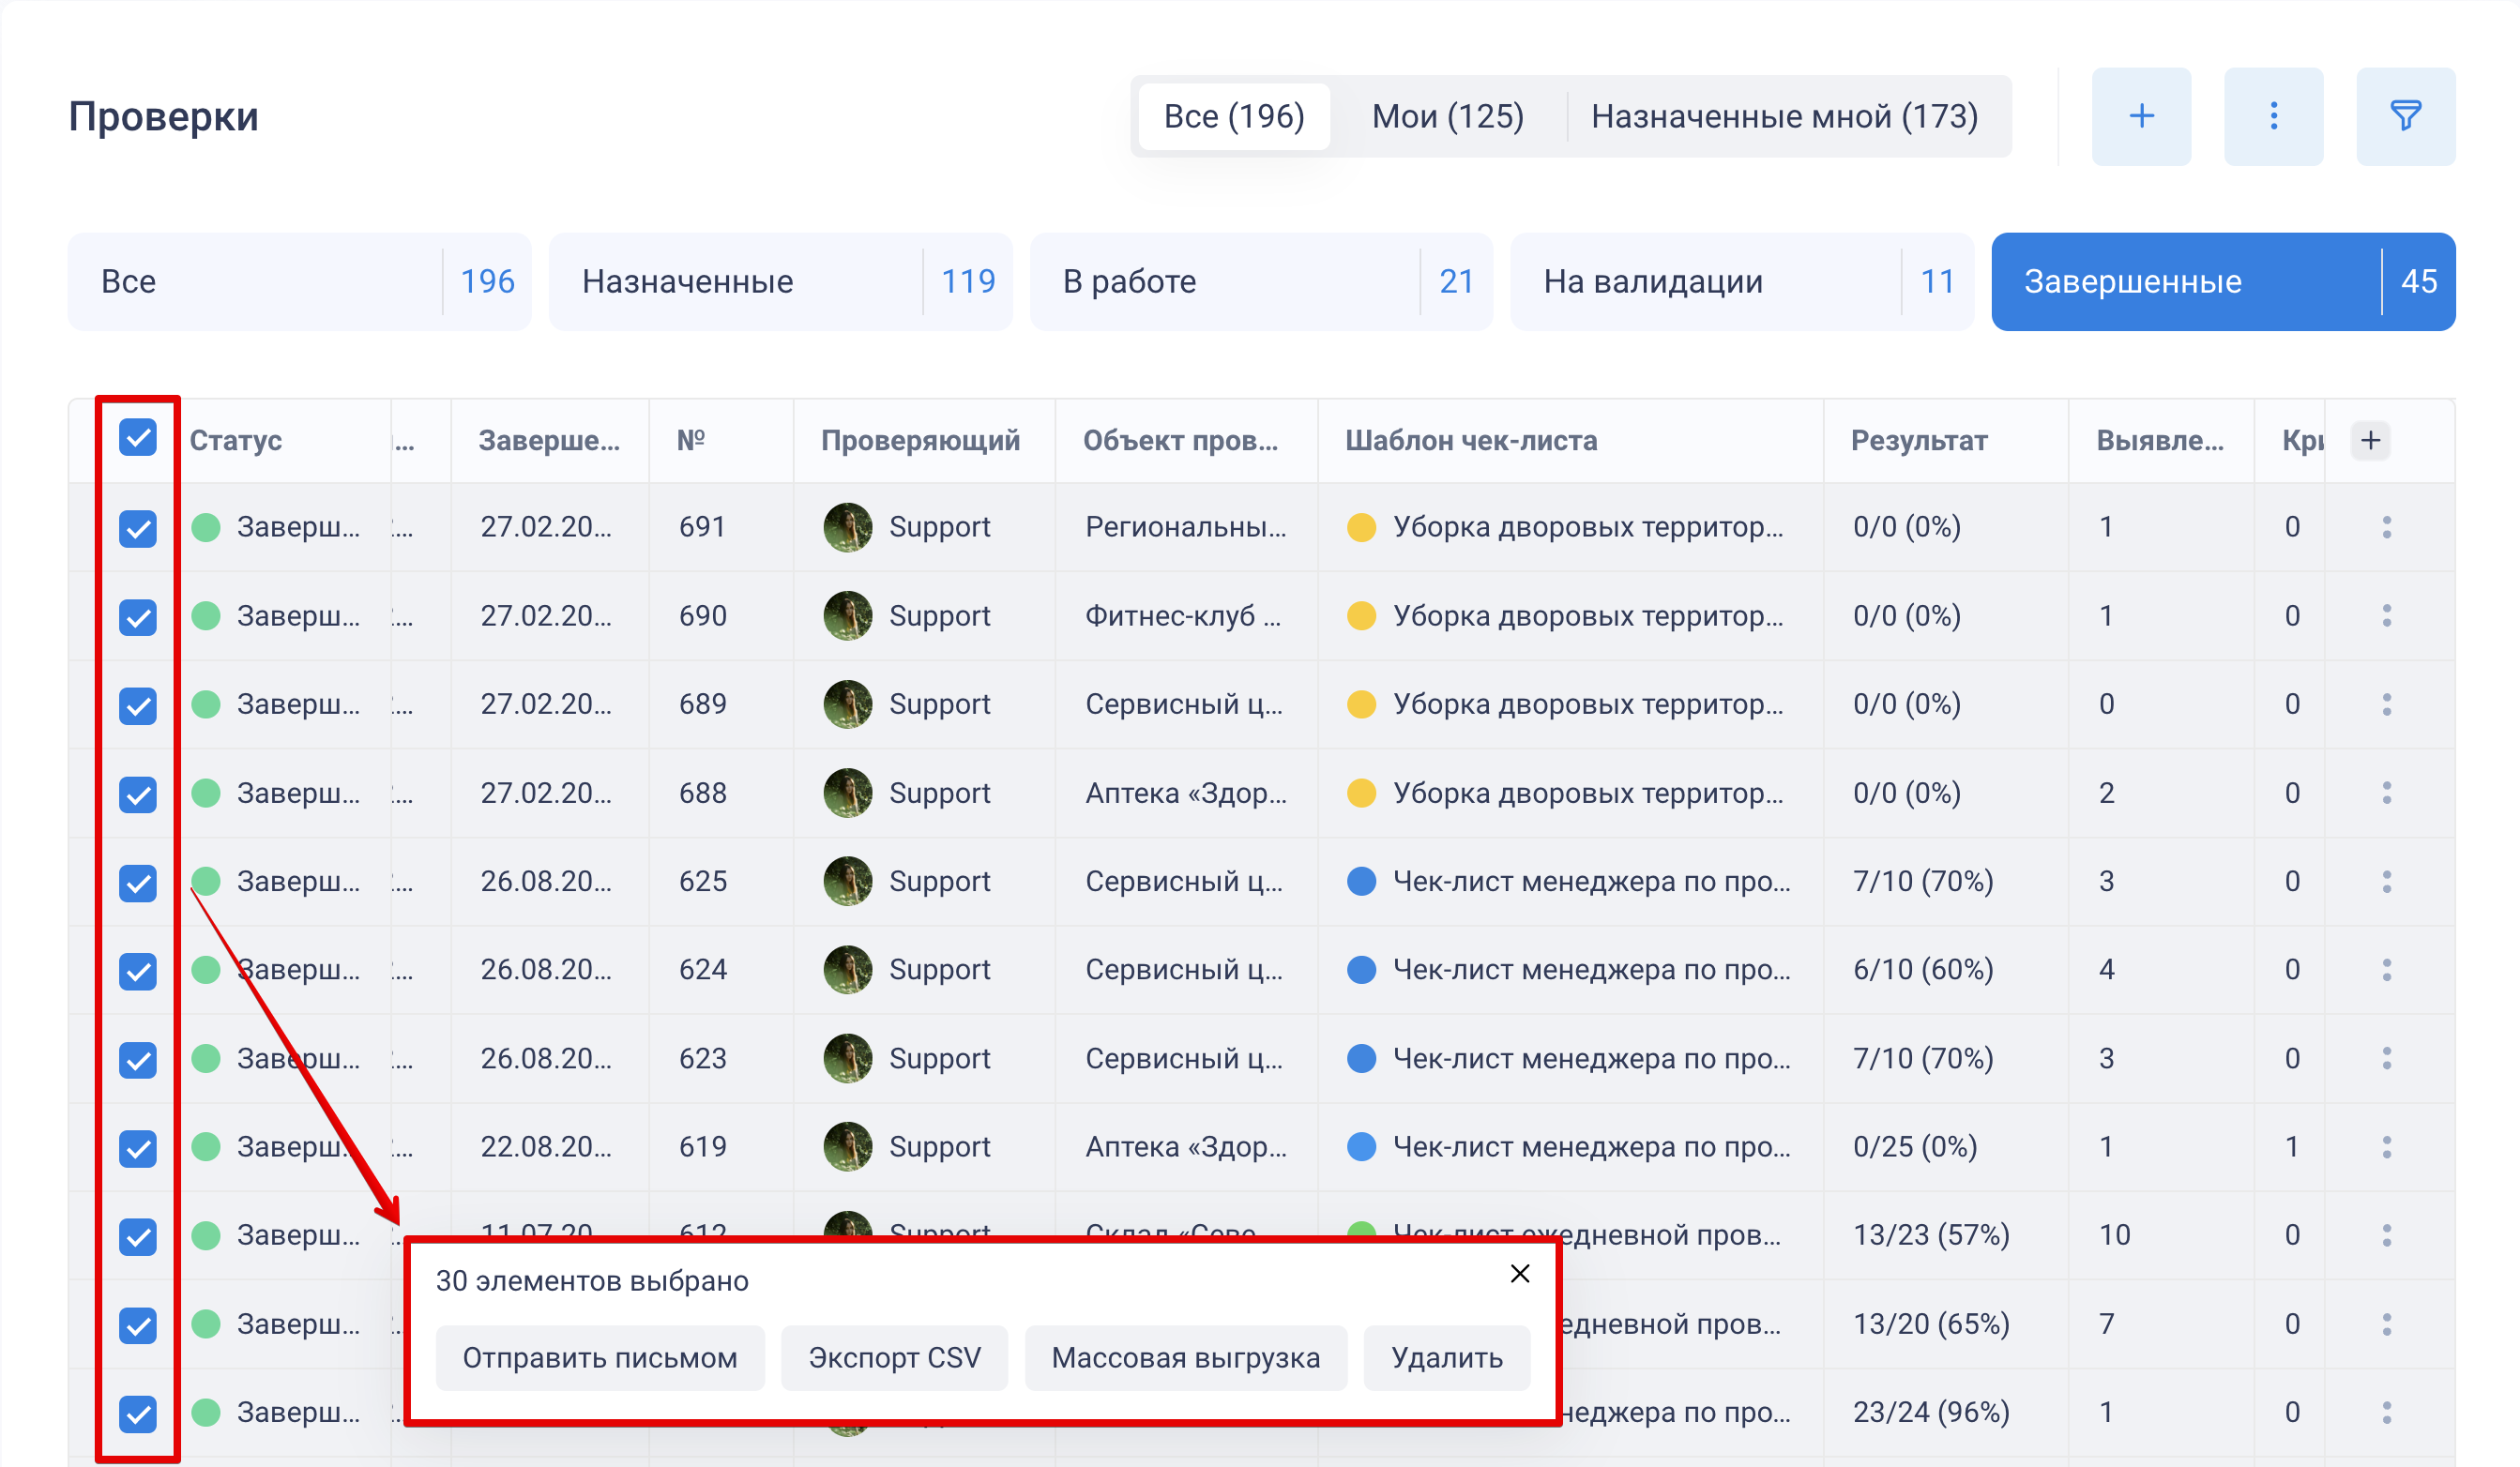The image size is (2520, 1467).
Task: Deselect the checkbox for check 624
Action: pyautogui.click(x=137, y=970)
